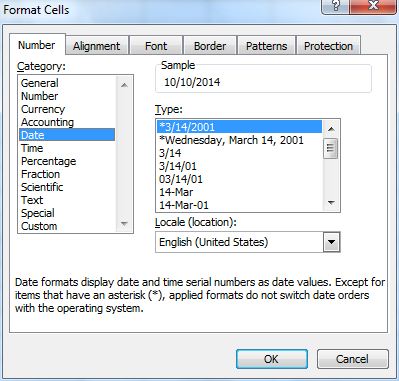Image resolution: width=399 pixels, height=381 pixels.
Task: Go to the Border tab
Action: (210, 46)
